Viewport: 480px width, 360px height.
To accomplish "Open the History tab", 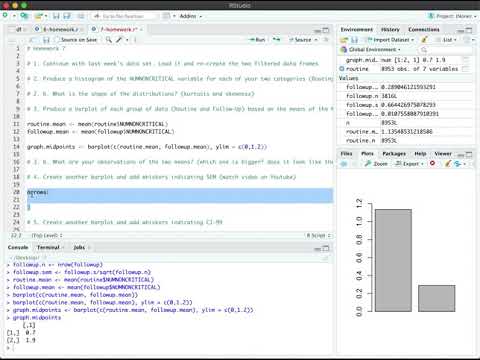I will (390, 30).
